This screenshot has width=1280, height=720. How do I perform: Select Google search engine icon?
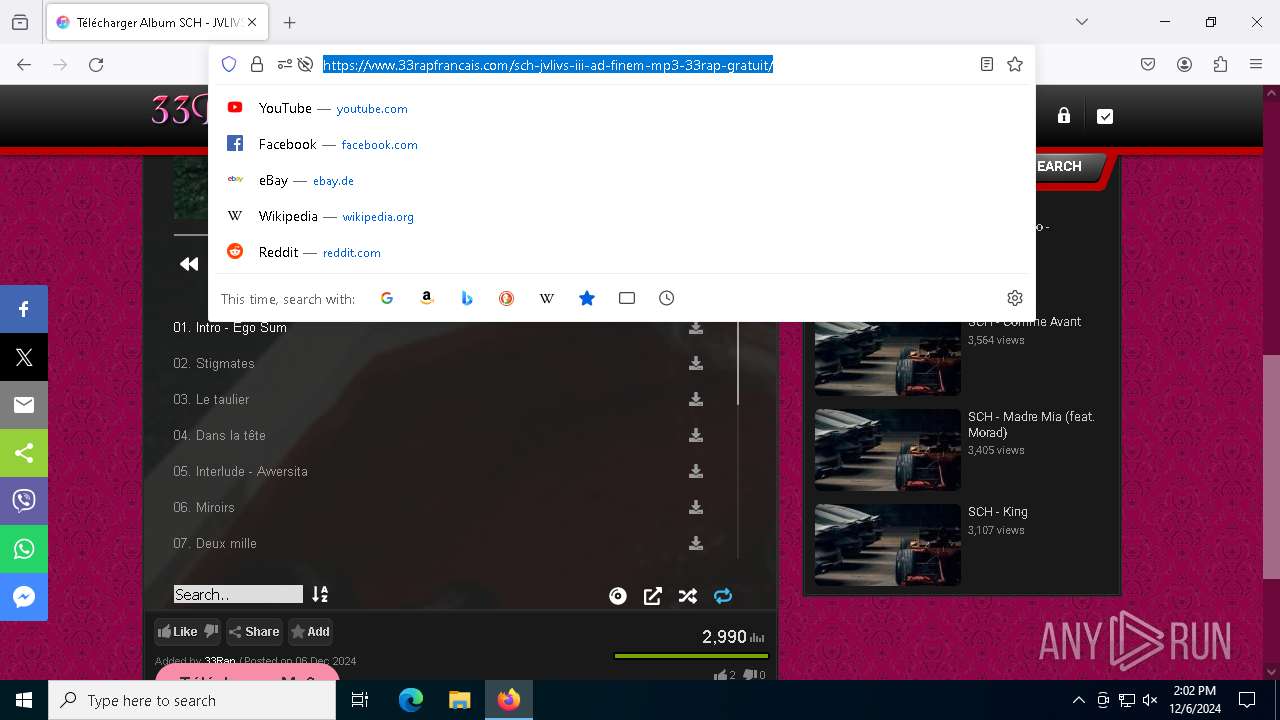point(387,298)
